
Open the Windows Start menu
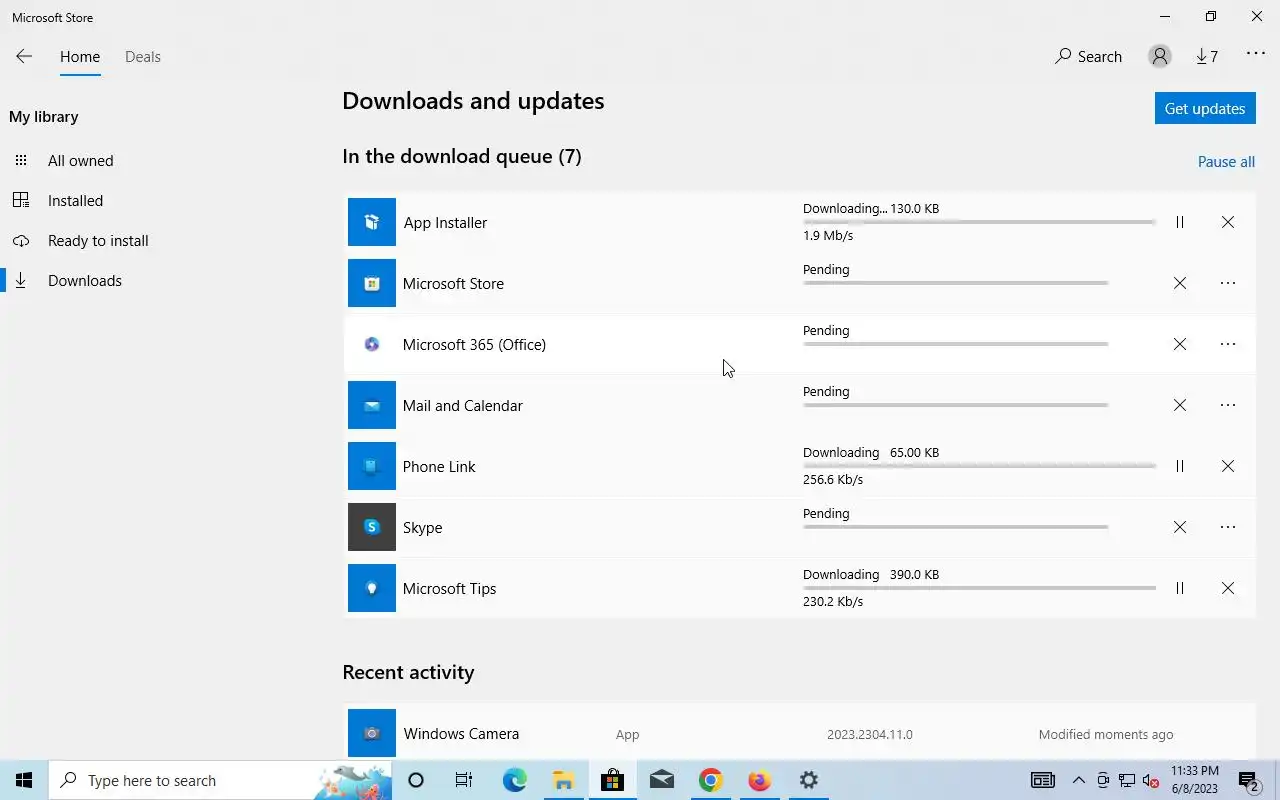click(x=24, y=780)
